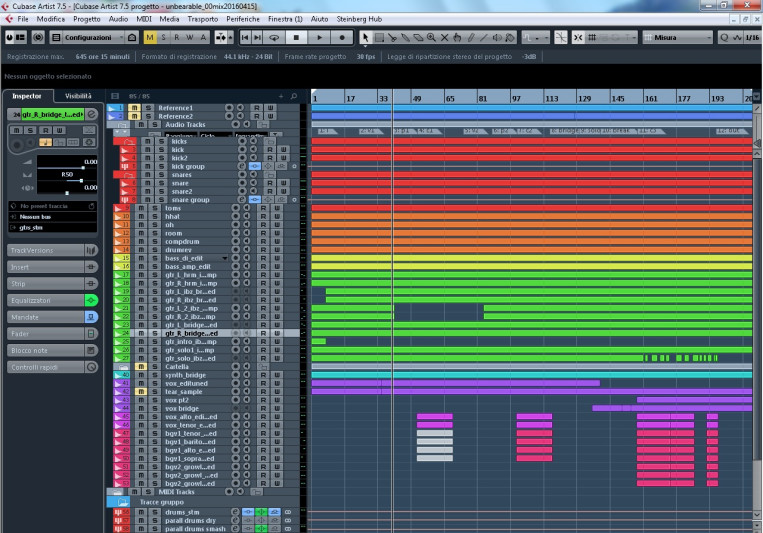The height and width of the screenshot is (533, 763).
Task: Go to next marker button
Action: (257, 37)
